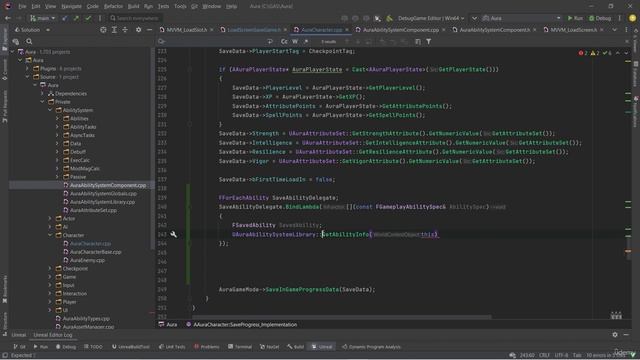Open the Problems tool window
640x360 pixels.
tap(207, 347)
